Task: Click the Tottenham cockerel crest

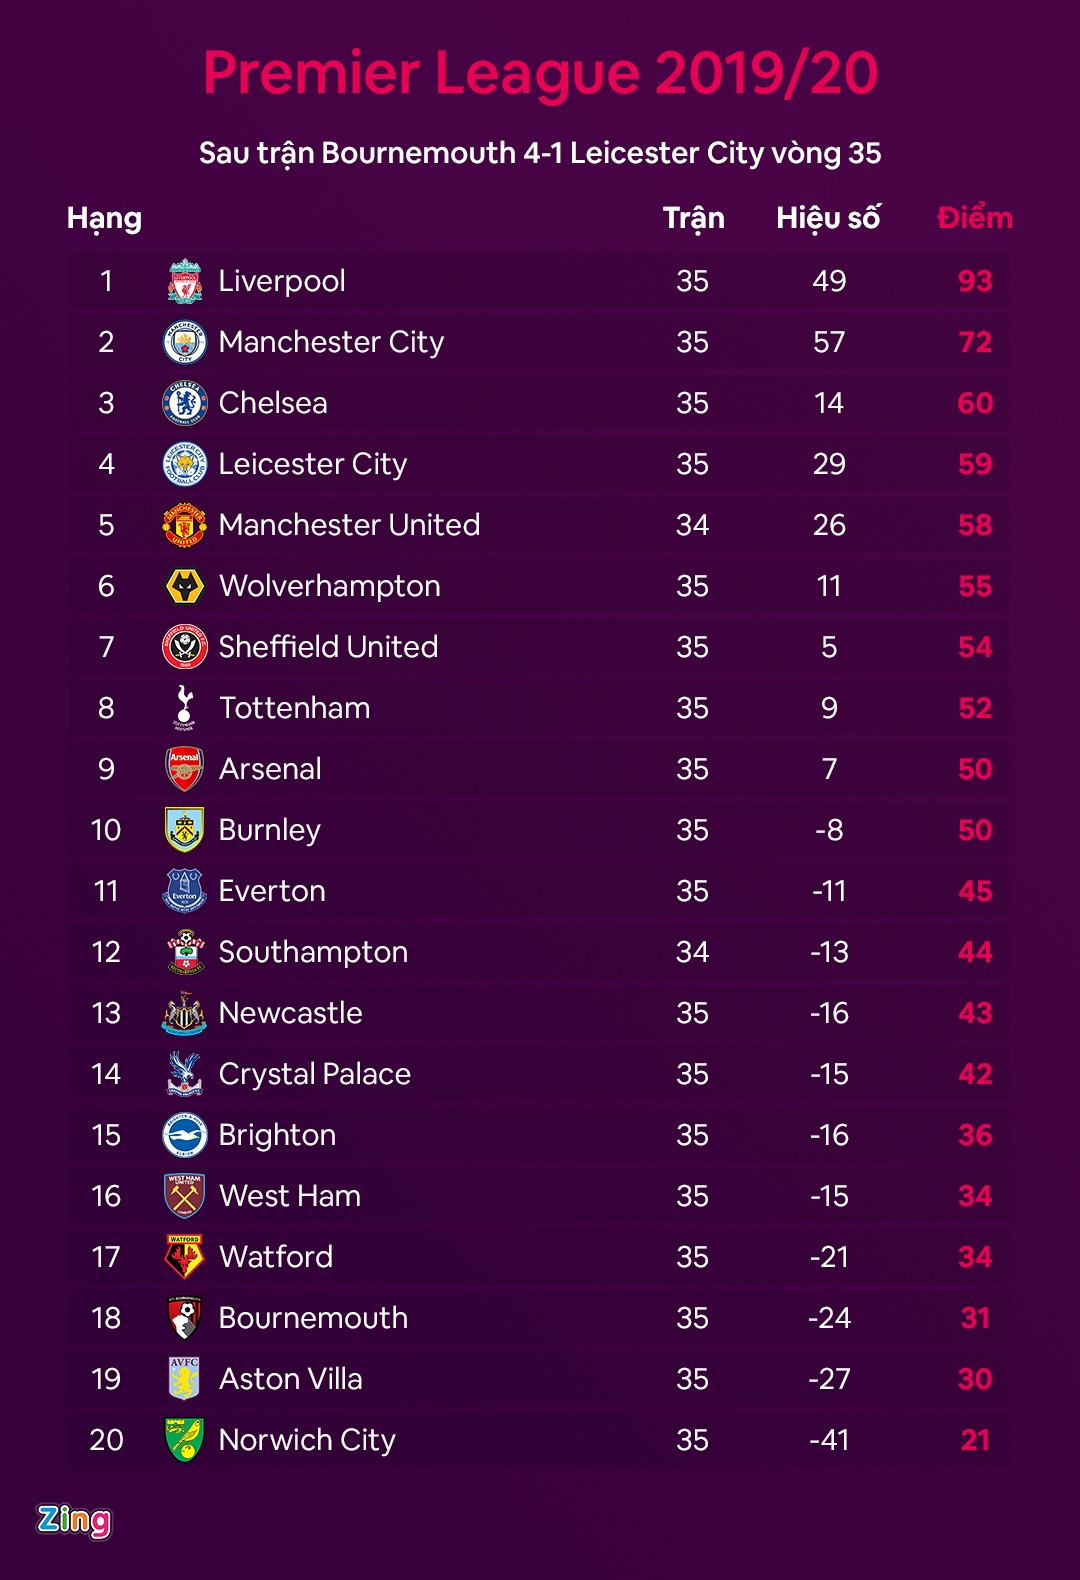Action: [x=185, y=708]
